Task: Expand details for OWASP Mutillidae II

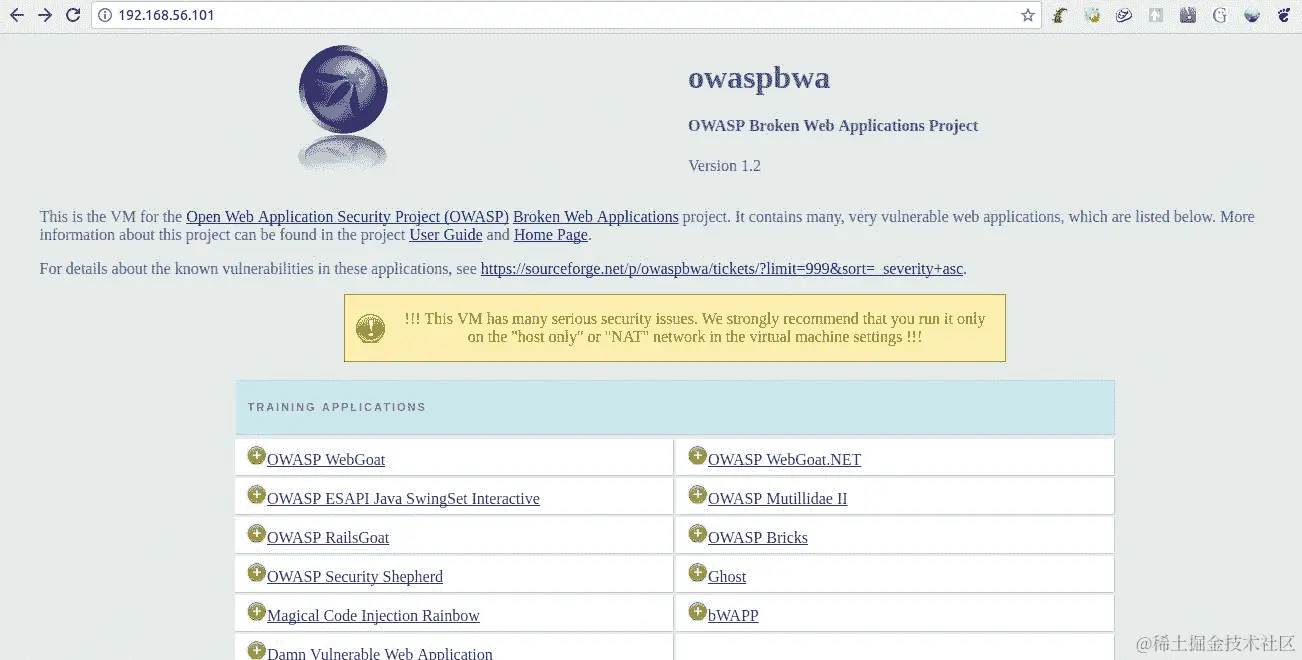Action: (x=697, y=495)
